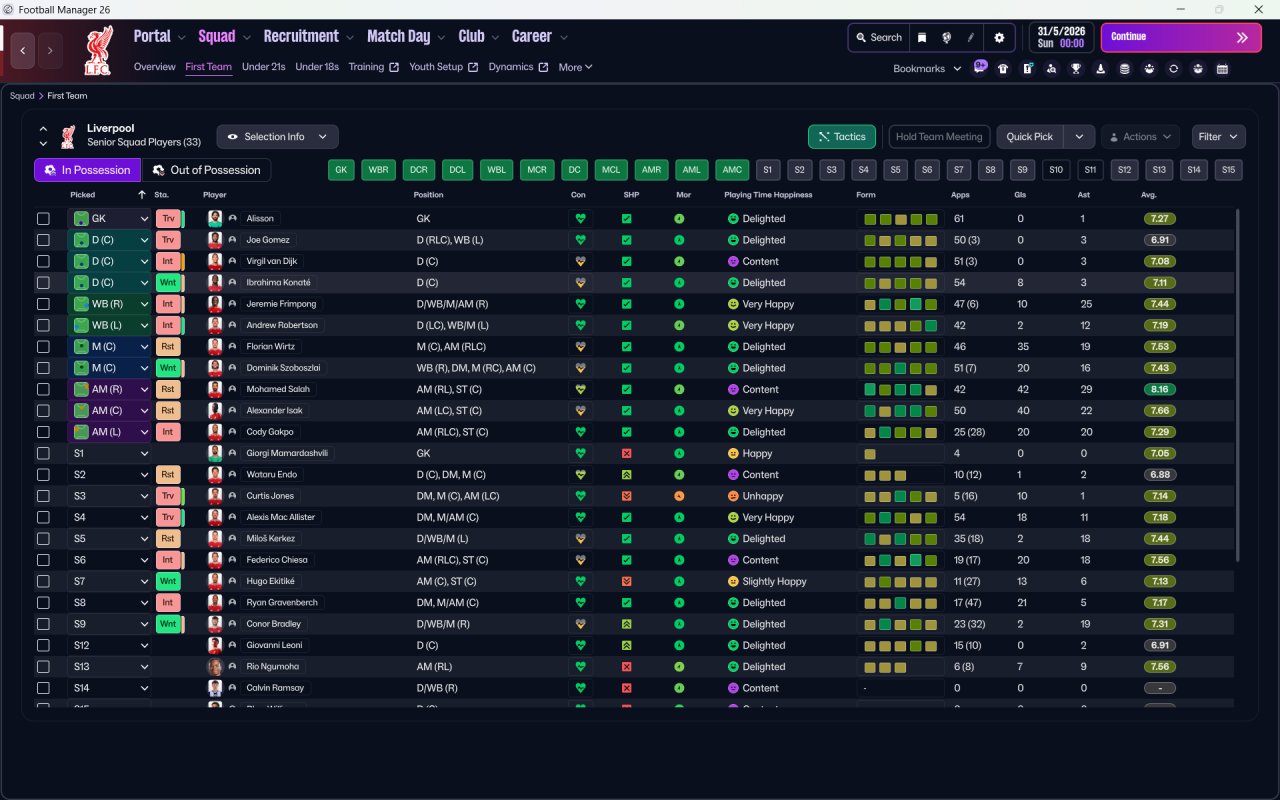Open the bookmark icon in top toolbar
Viewport: 1280px width, 800px height.
pyautogui.click(x=922, y=37)
